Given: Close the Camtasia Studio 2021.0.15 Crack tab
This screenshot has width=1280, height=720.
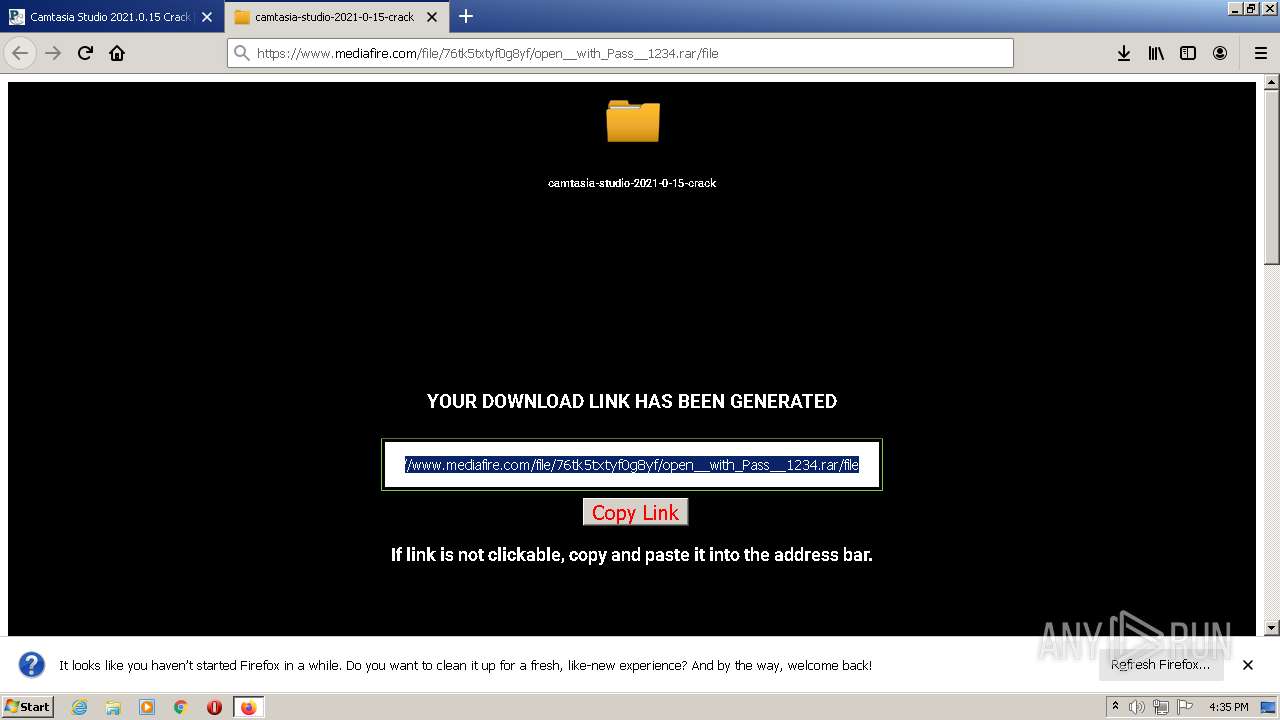Looking at the screenshot, I should pos(207,17).
